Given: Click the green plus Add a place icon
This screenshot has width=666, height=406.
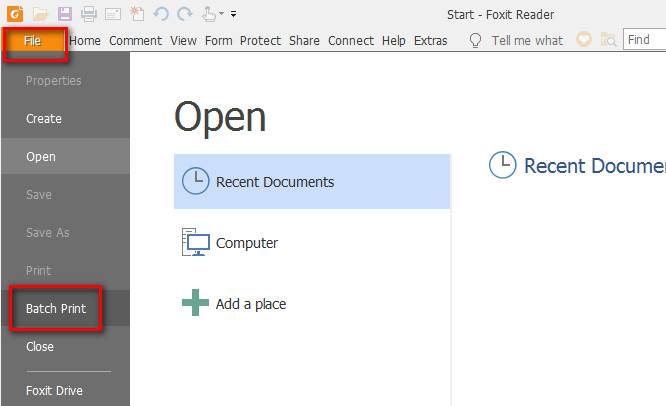Looking at the screenshot, I should (195, 303).
